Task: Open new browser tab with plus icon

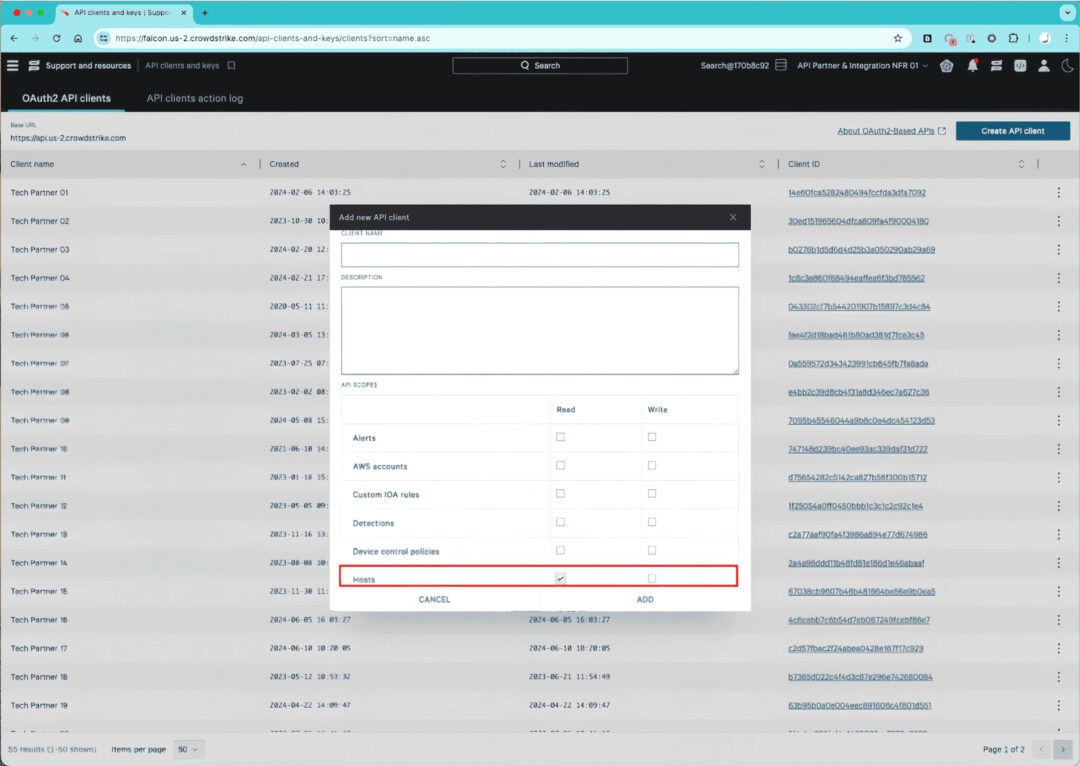Action: point(205,12)
